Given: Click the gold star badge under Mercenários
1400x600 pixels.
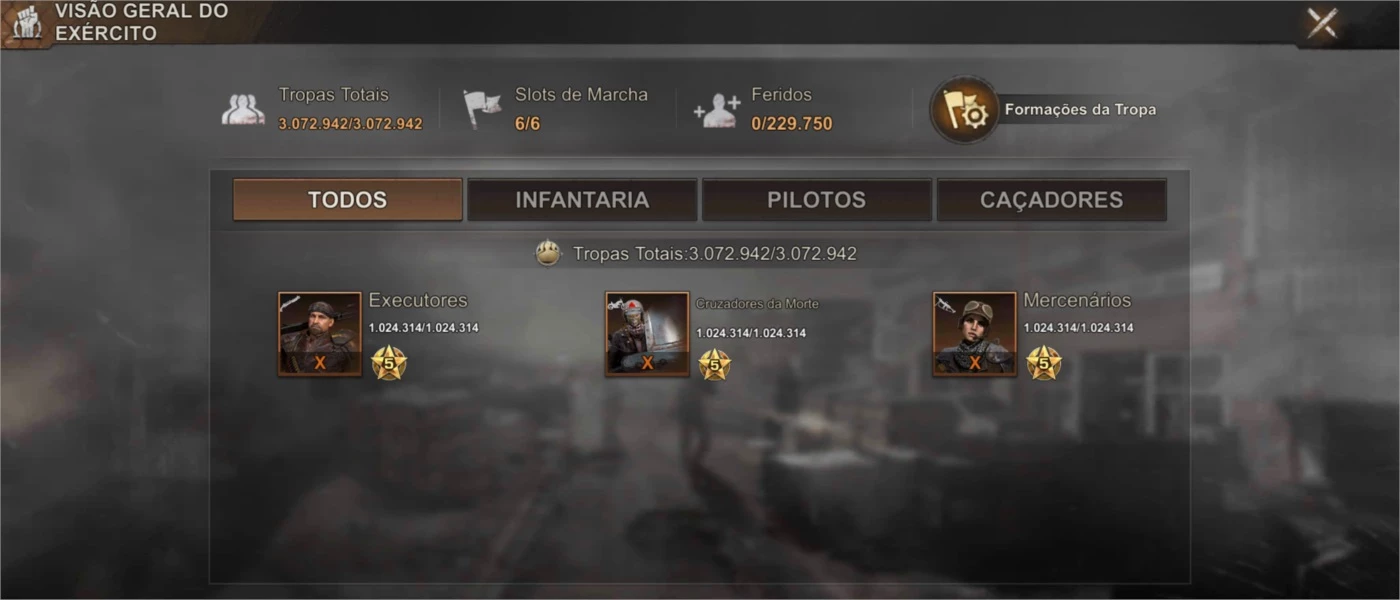Looking at the screenshot, I should (x=1043, y=363).
